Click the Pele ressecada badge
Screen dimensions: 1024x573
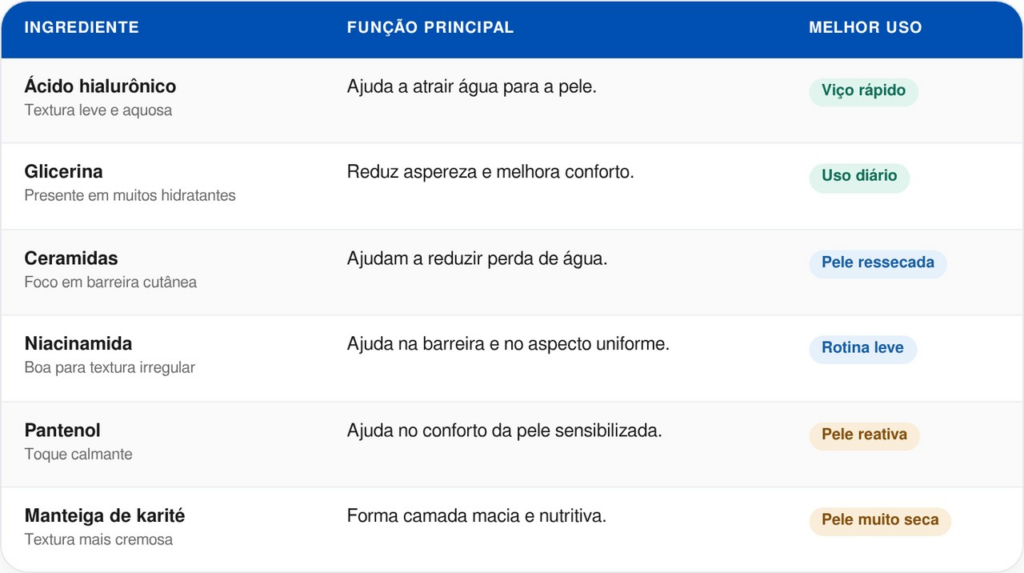(877, 263)
